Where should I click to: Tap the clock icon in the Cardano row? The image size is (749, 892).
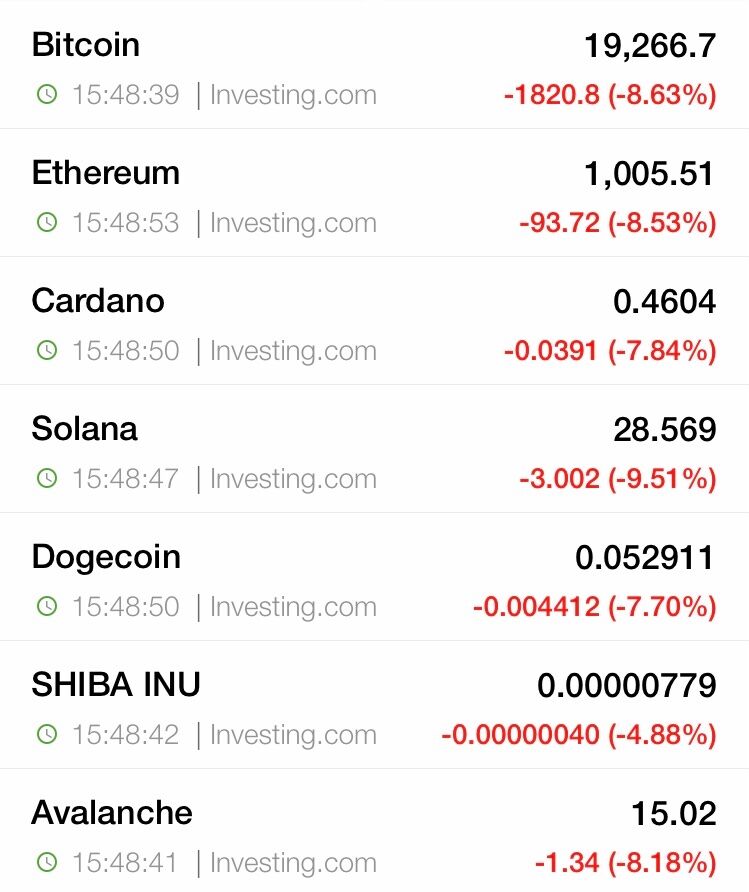47,350
